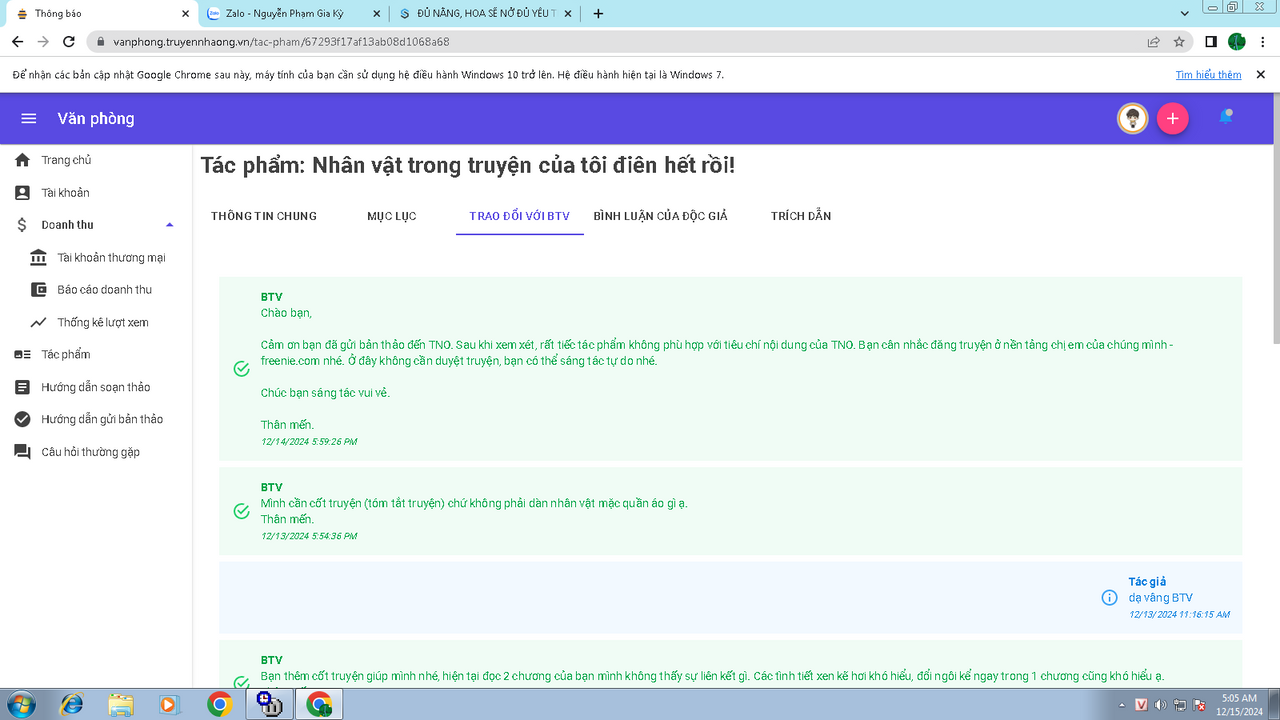Viewport: 1280px width, 720px height.
Task: Bookmark this page with star icon
Action: click(x=1179, y=42)
